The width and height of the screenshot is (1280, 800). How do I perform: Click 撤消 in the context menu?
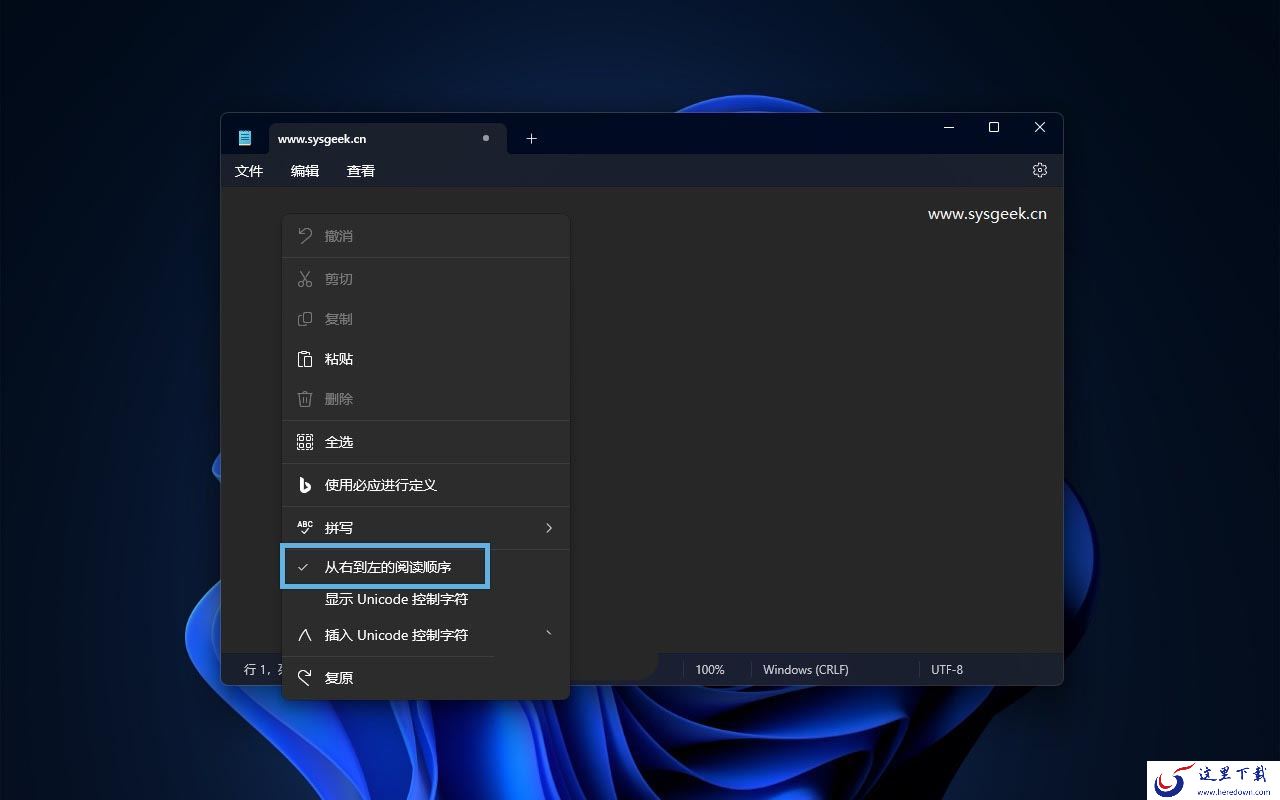click(426, 236)
